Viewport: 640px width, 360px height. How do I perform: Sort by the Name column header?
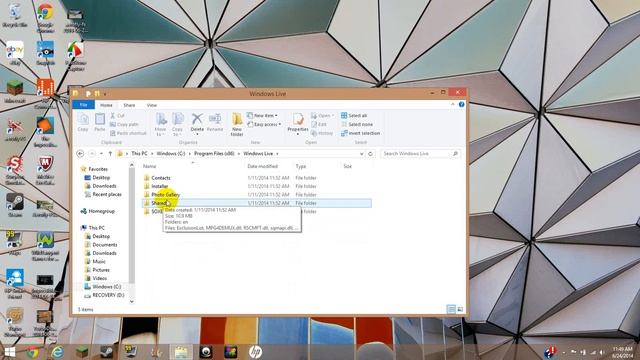coord(149,166)
